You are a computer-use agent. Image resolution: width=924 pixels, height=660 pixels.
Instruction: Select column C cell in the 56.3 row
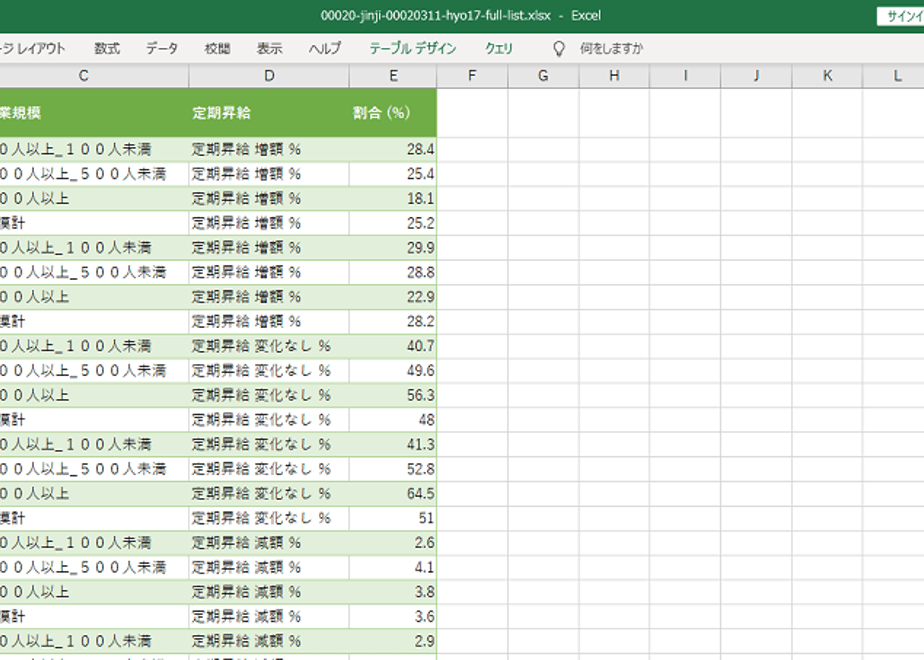click(94, 395)
